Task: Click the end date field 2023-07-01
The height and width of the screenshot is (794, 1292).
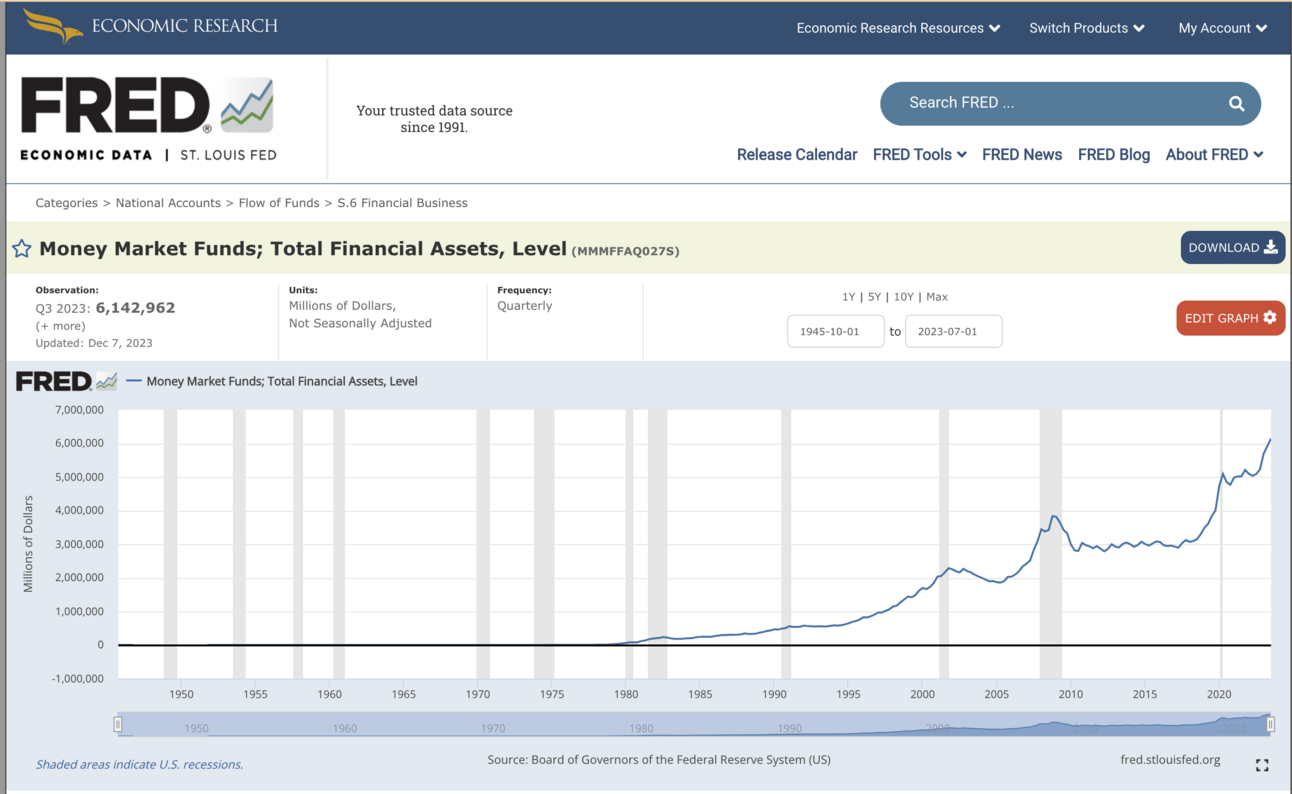Action: point(953,331)
